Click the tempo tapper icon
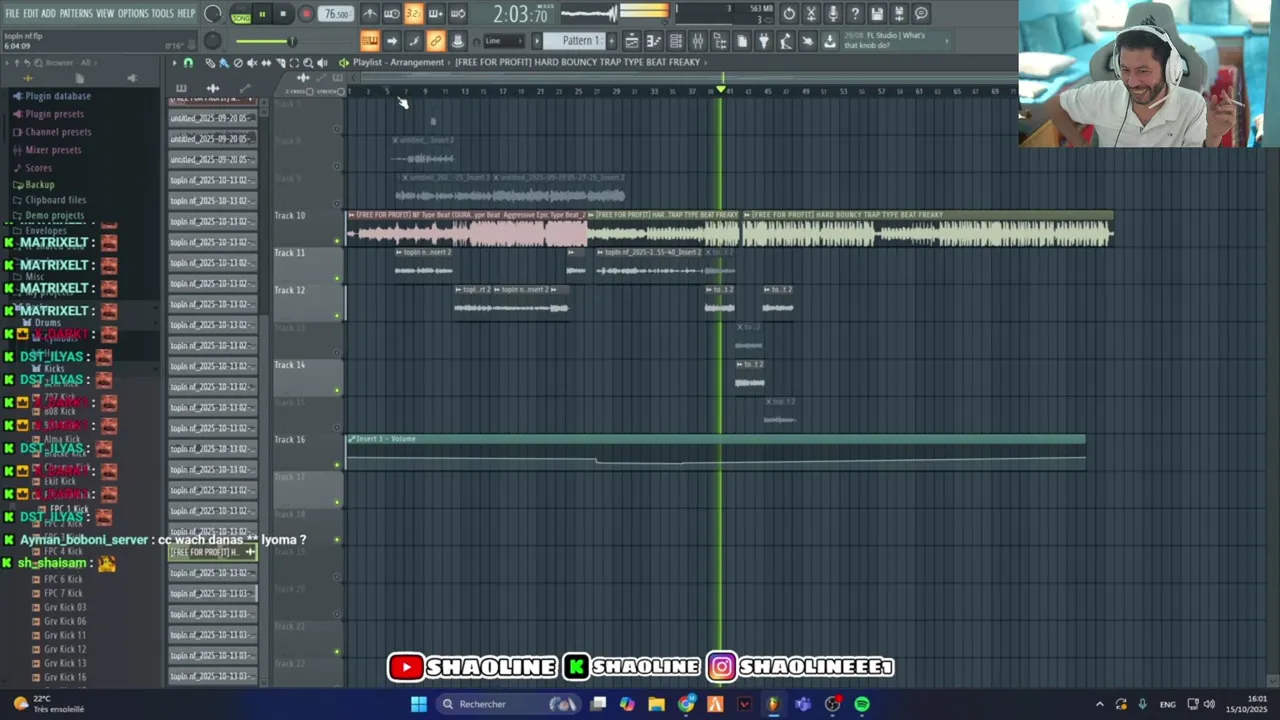Screen dimensions: 1280x720 tap(786, 41)
